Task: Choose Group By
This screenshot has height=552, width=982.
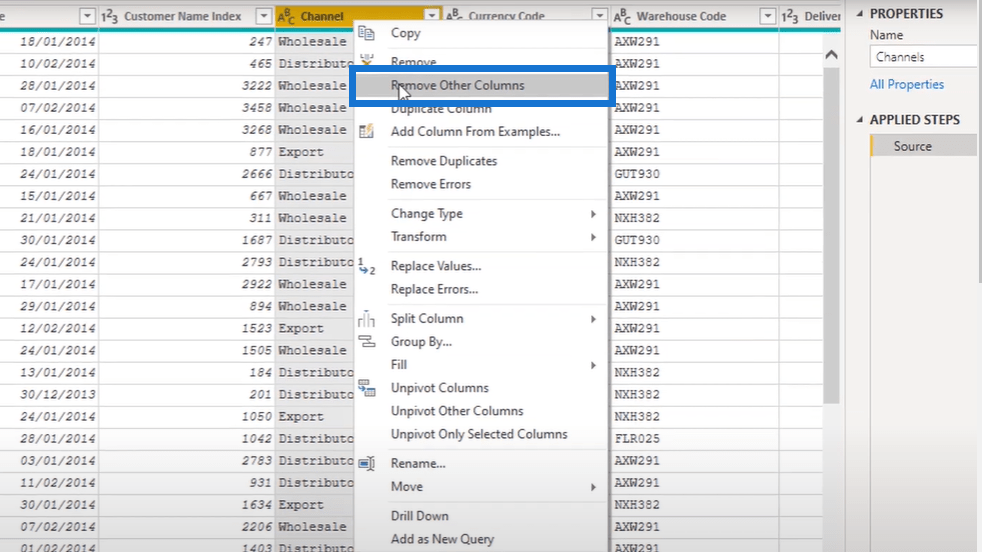Action: coord(481,342)
